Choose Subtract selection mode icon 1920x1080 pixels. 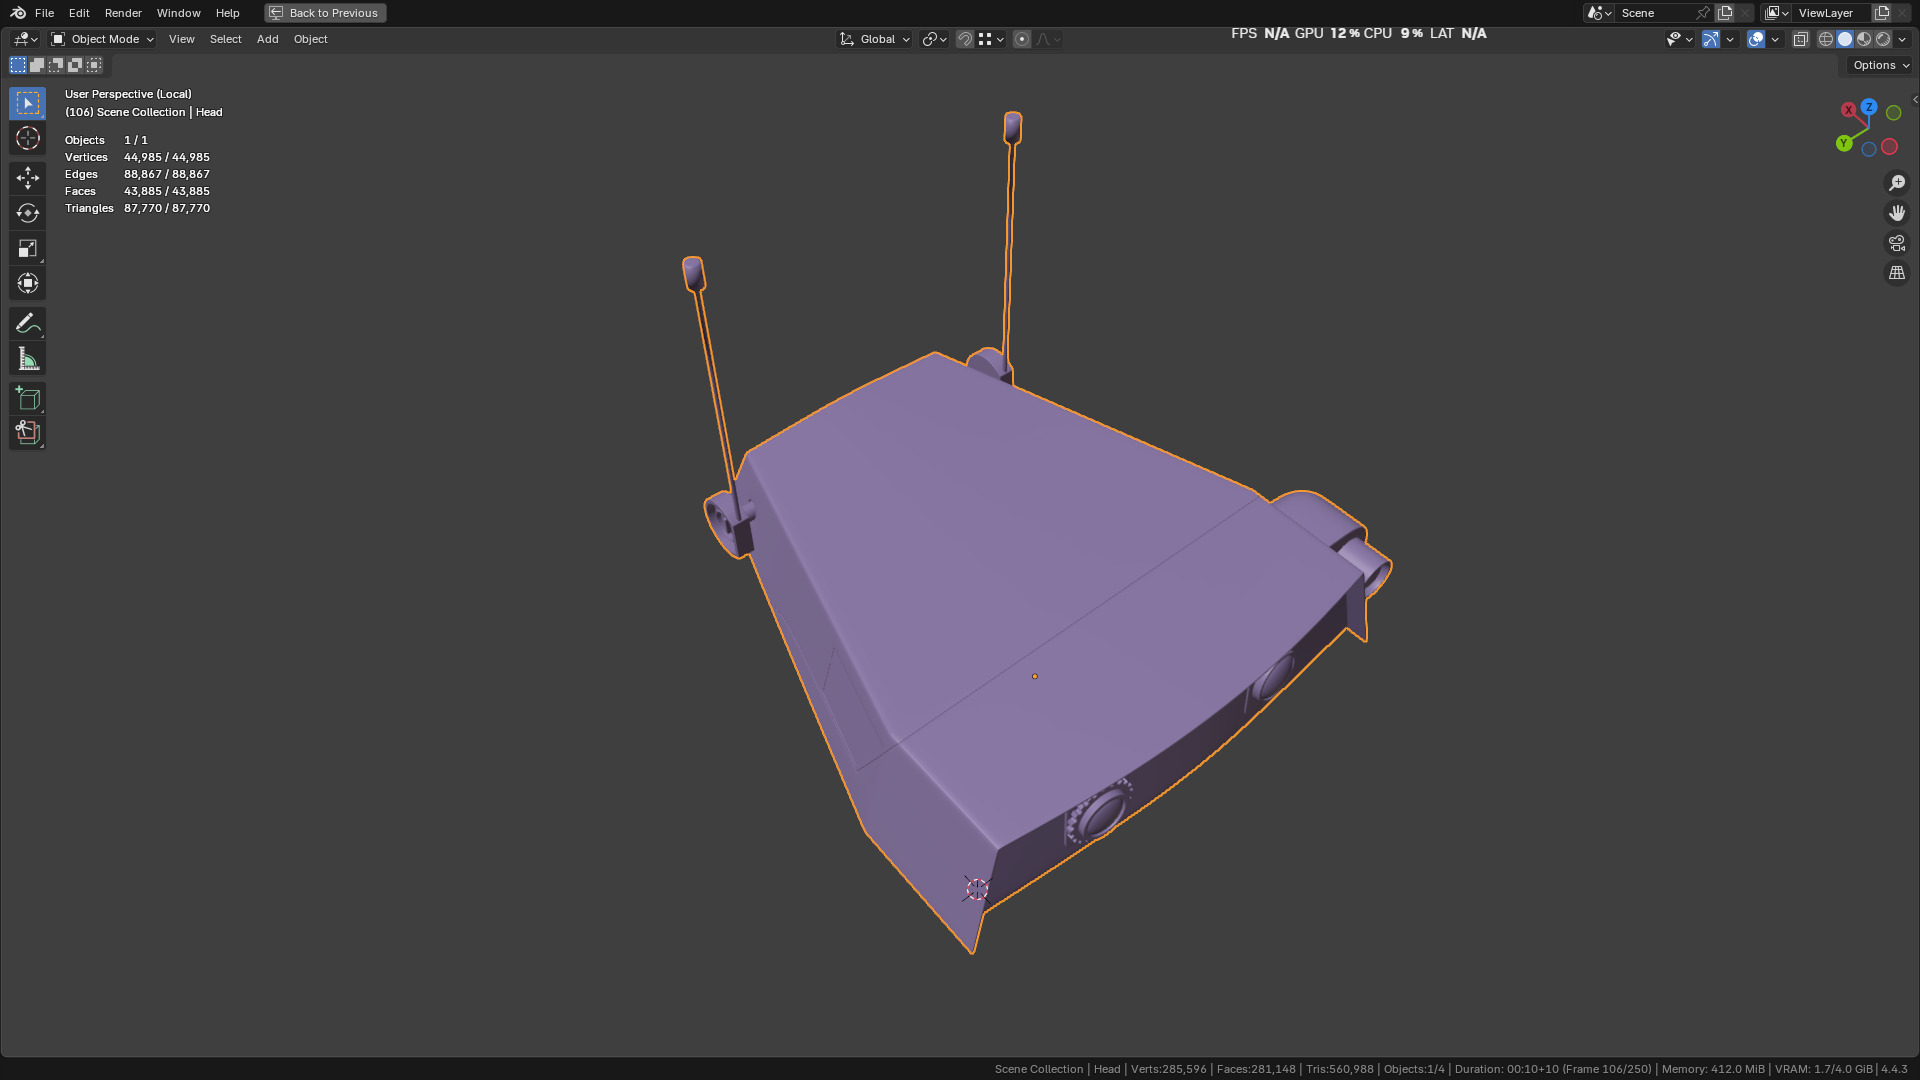click(x=56, y=65)
